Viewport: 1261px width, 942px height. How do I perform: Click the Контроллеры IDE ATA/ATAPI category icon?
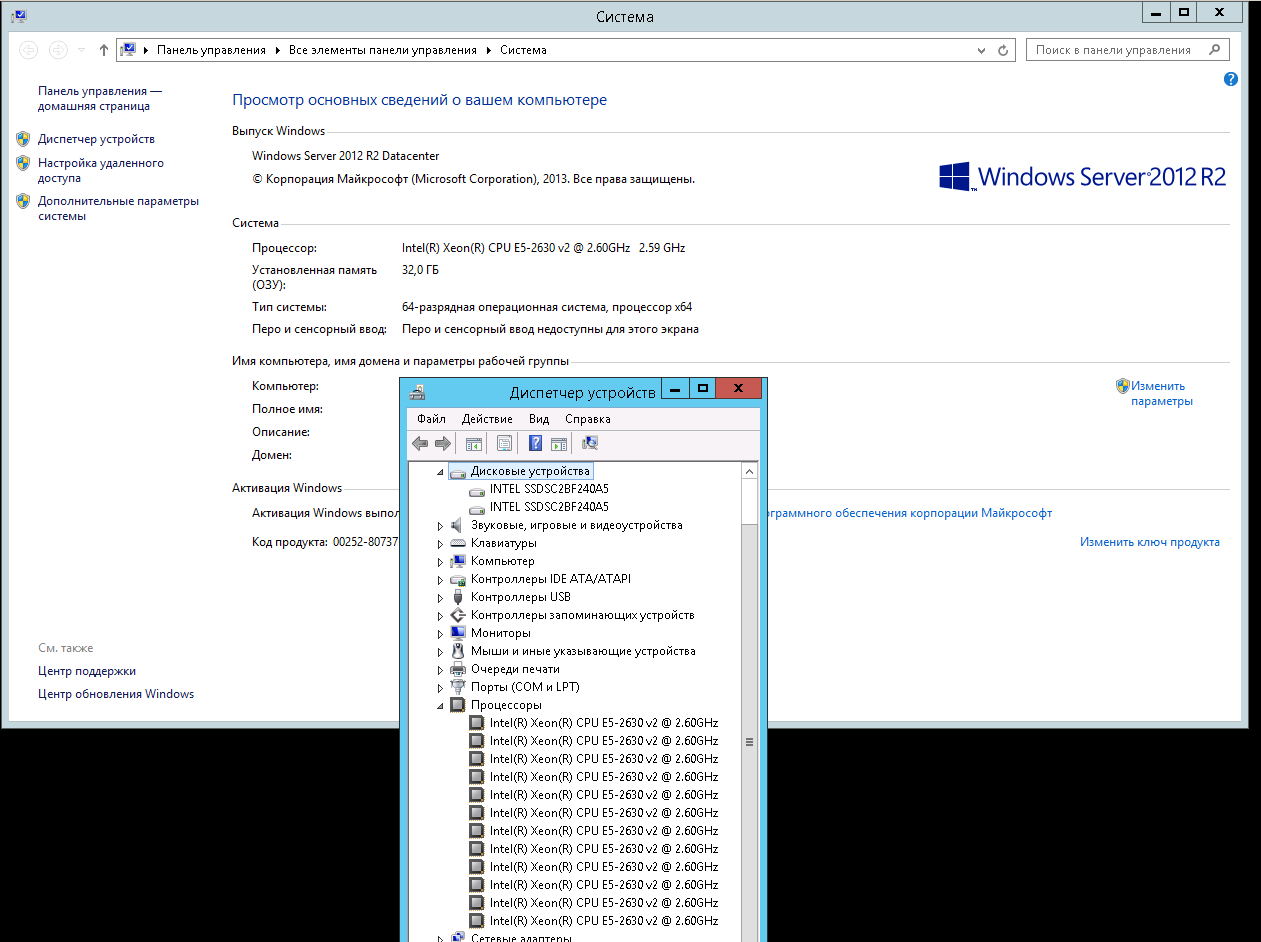(x=458, y=579)
